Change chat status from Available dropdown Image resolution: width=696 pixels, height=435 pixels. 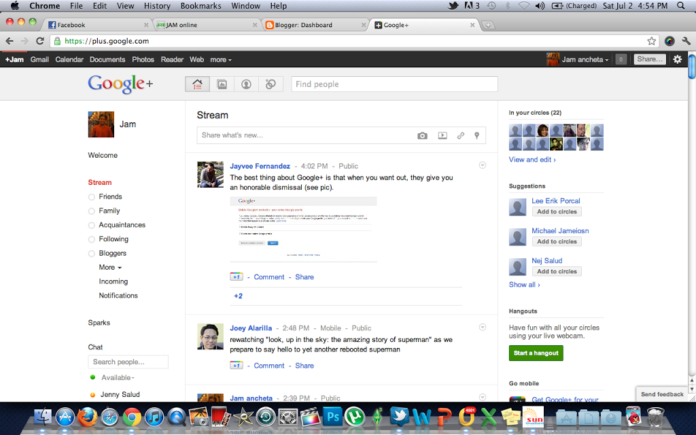[118, 377]
